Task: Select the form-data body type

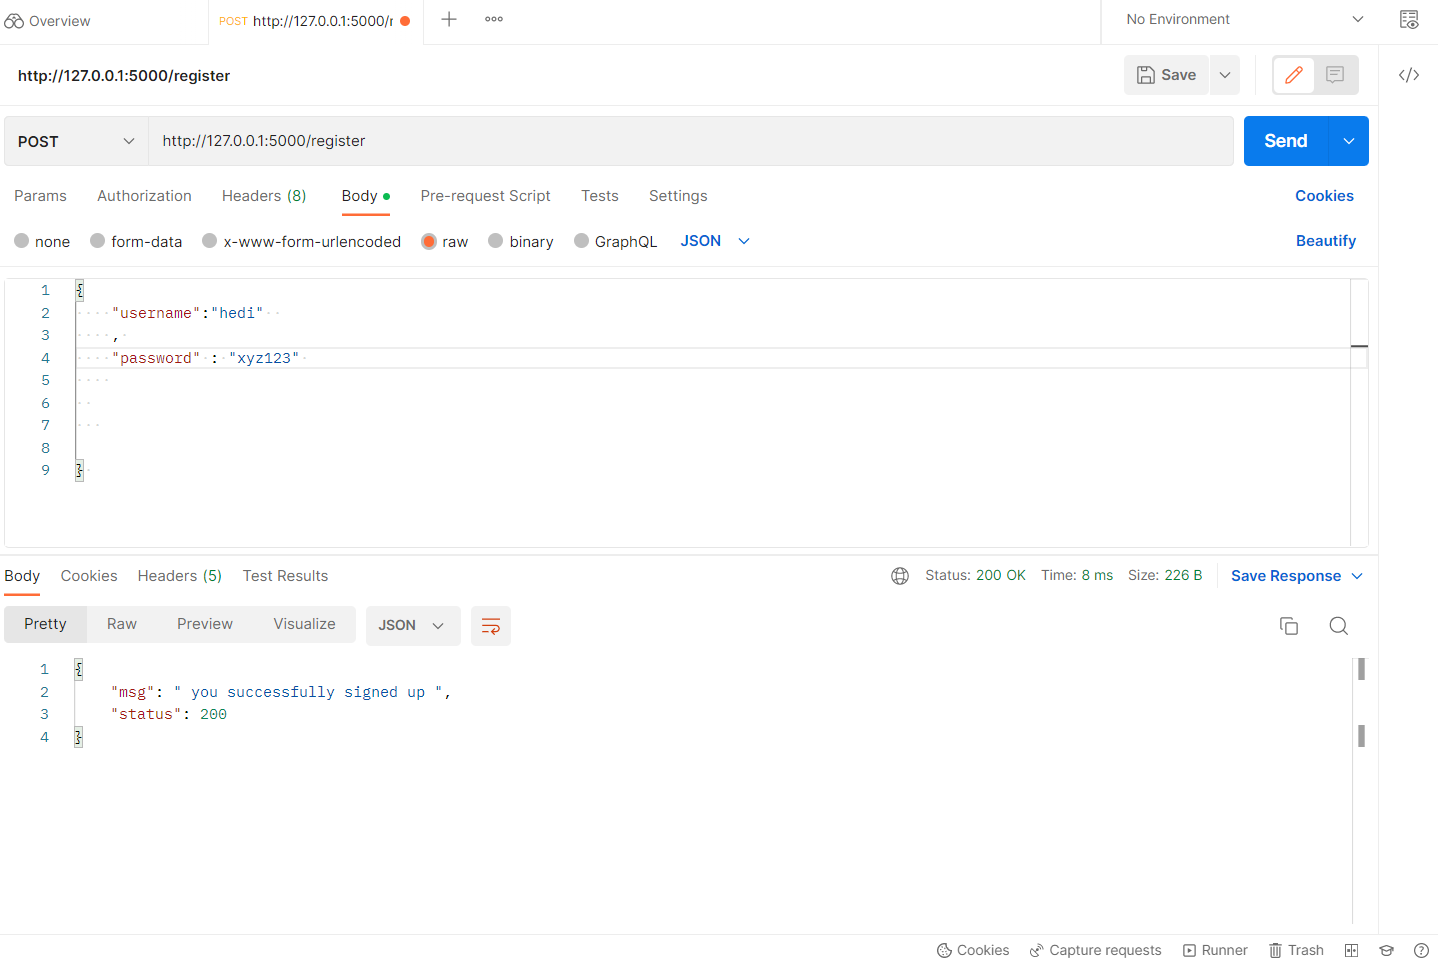Action: pyautogui.click(x=136, y=241)
